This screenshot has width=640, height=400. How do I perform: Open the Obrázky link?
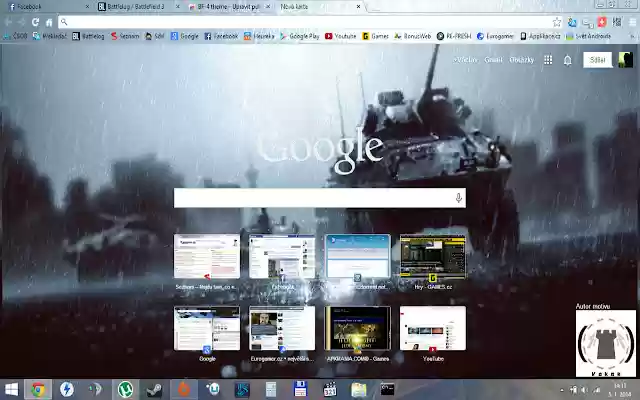522,60
